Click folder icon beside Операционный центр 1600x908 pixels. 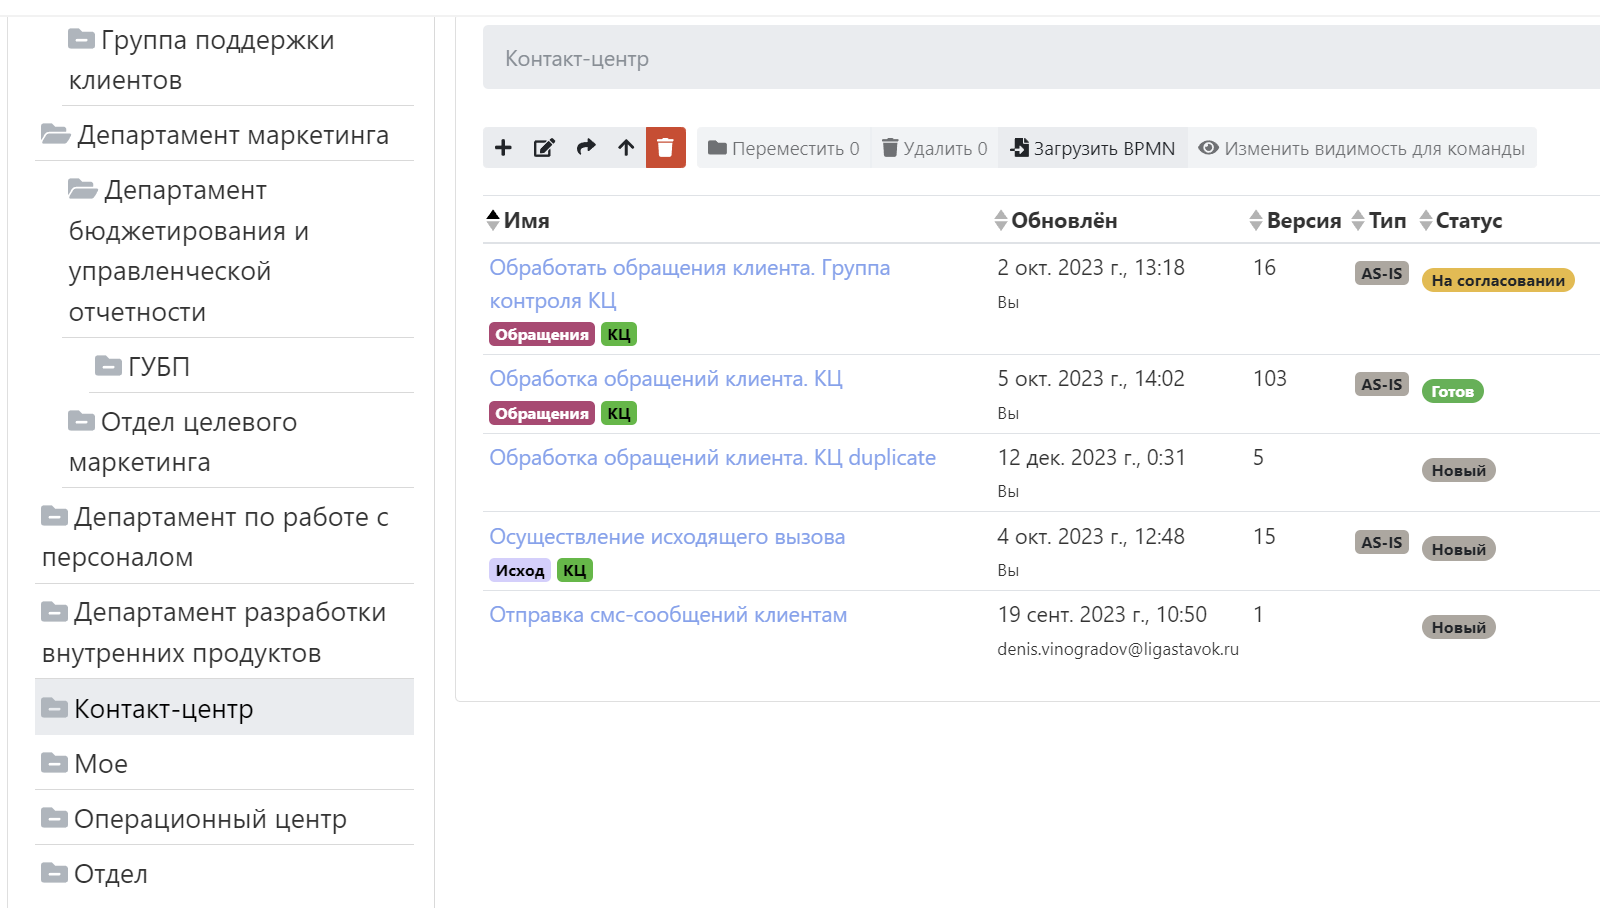point(54,817)
